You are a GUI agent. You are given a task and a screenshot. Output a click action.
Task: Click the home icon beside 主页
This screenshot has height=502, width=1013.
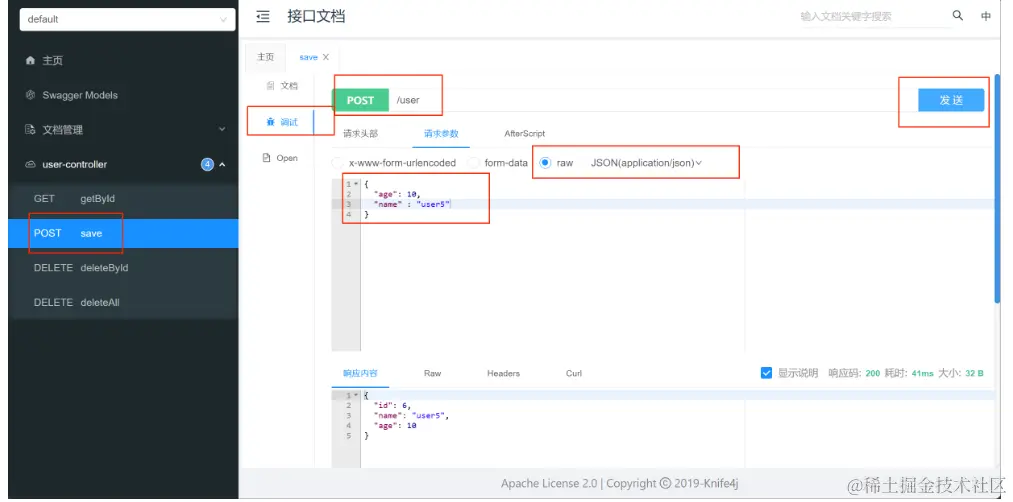point(30,60)
